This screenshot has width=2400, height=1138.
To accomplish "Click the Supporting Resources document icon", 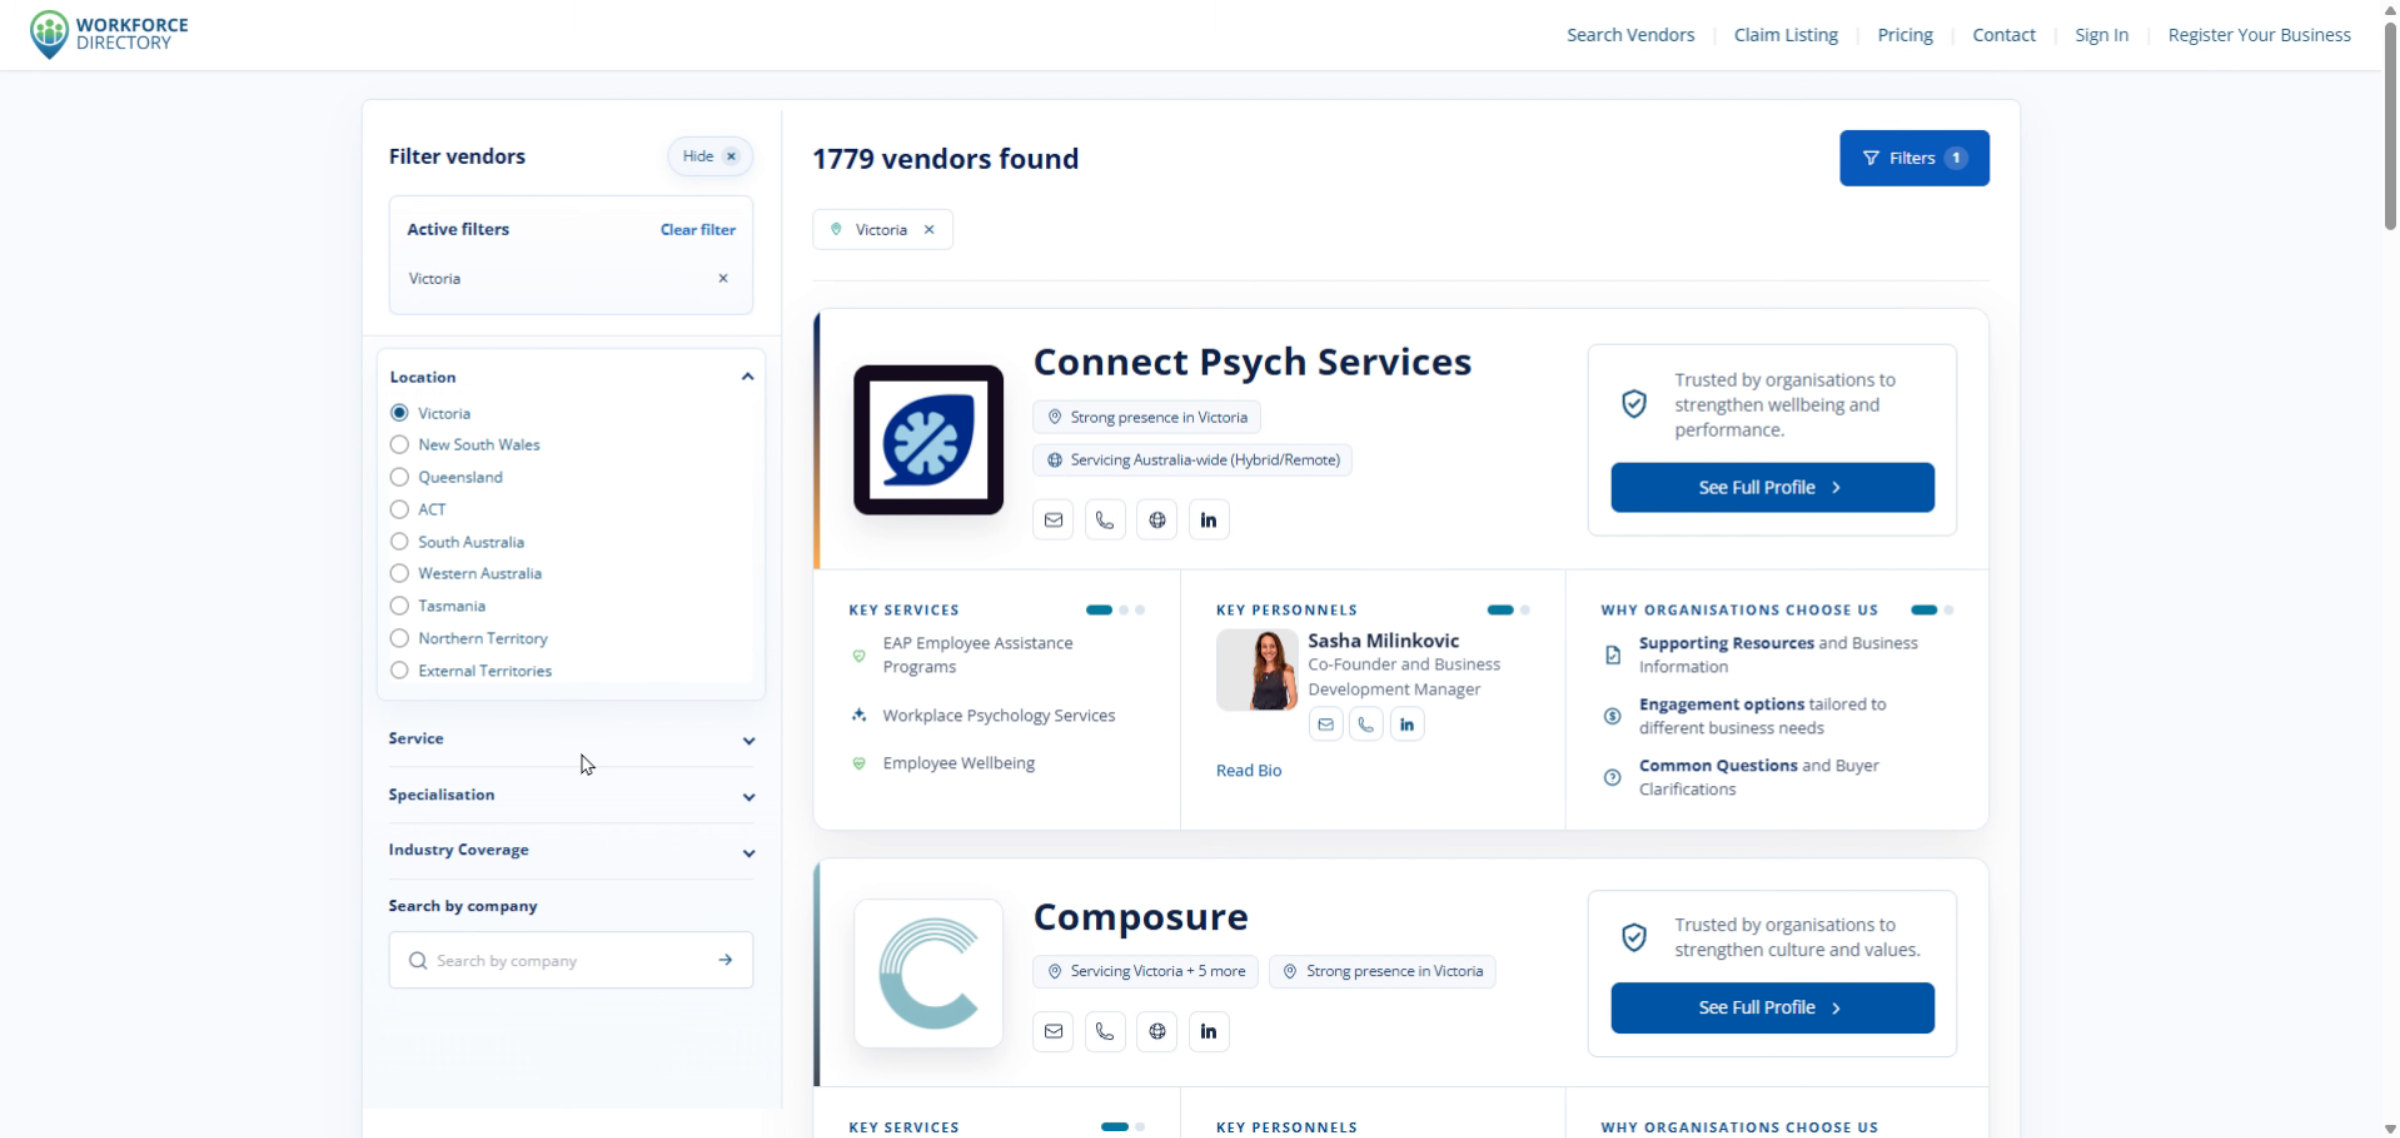I will coord(1613,655).
